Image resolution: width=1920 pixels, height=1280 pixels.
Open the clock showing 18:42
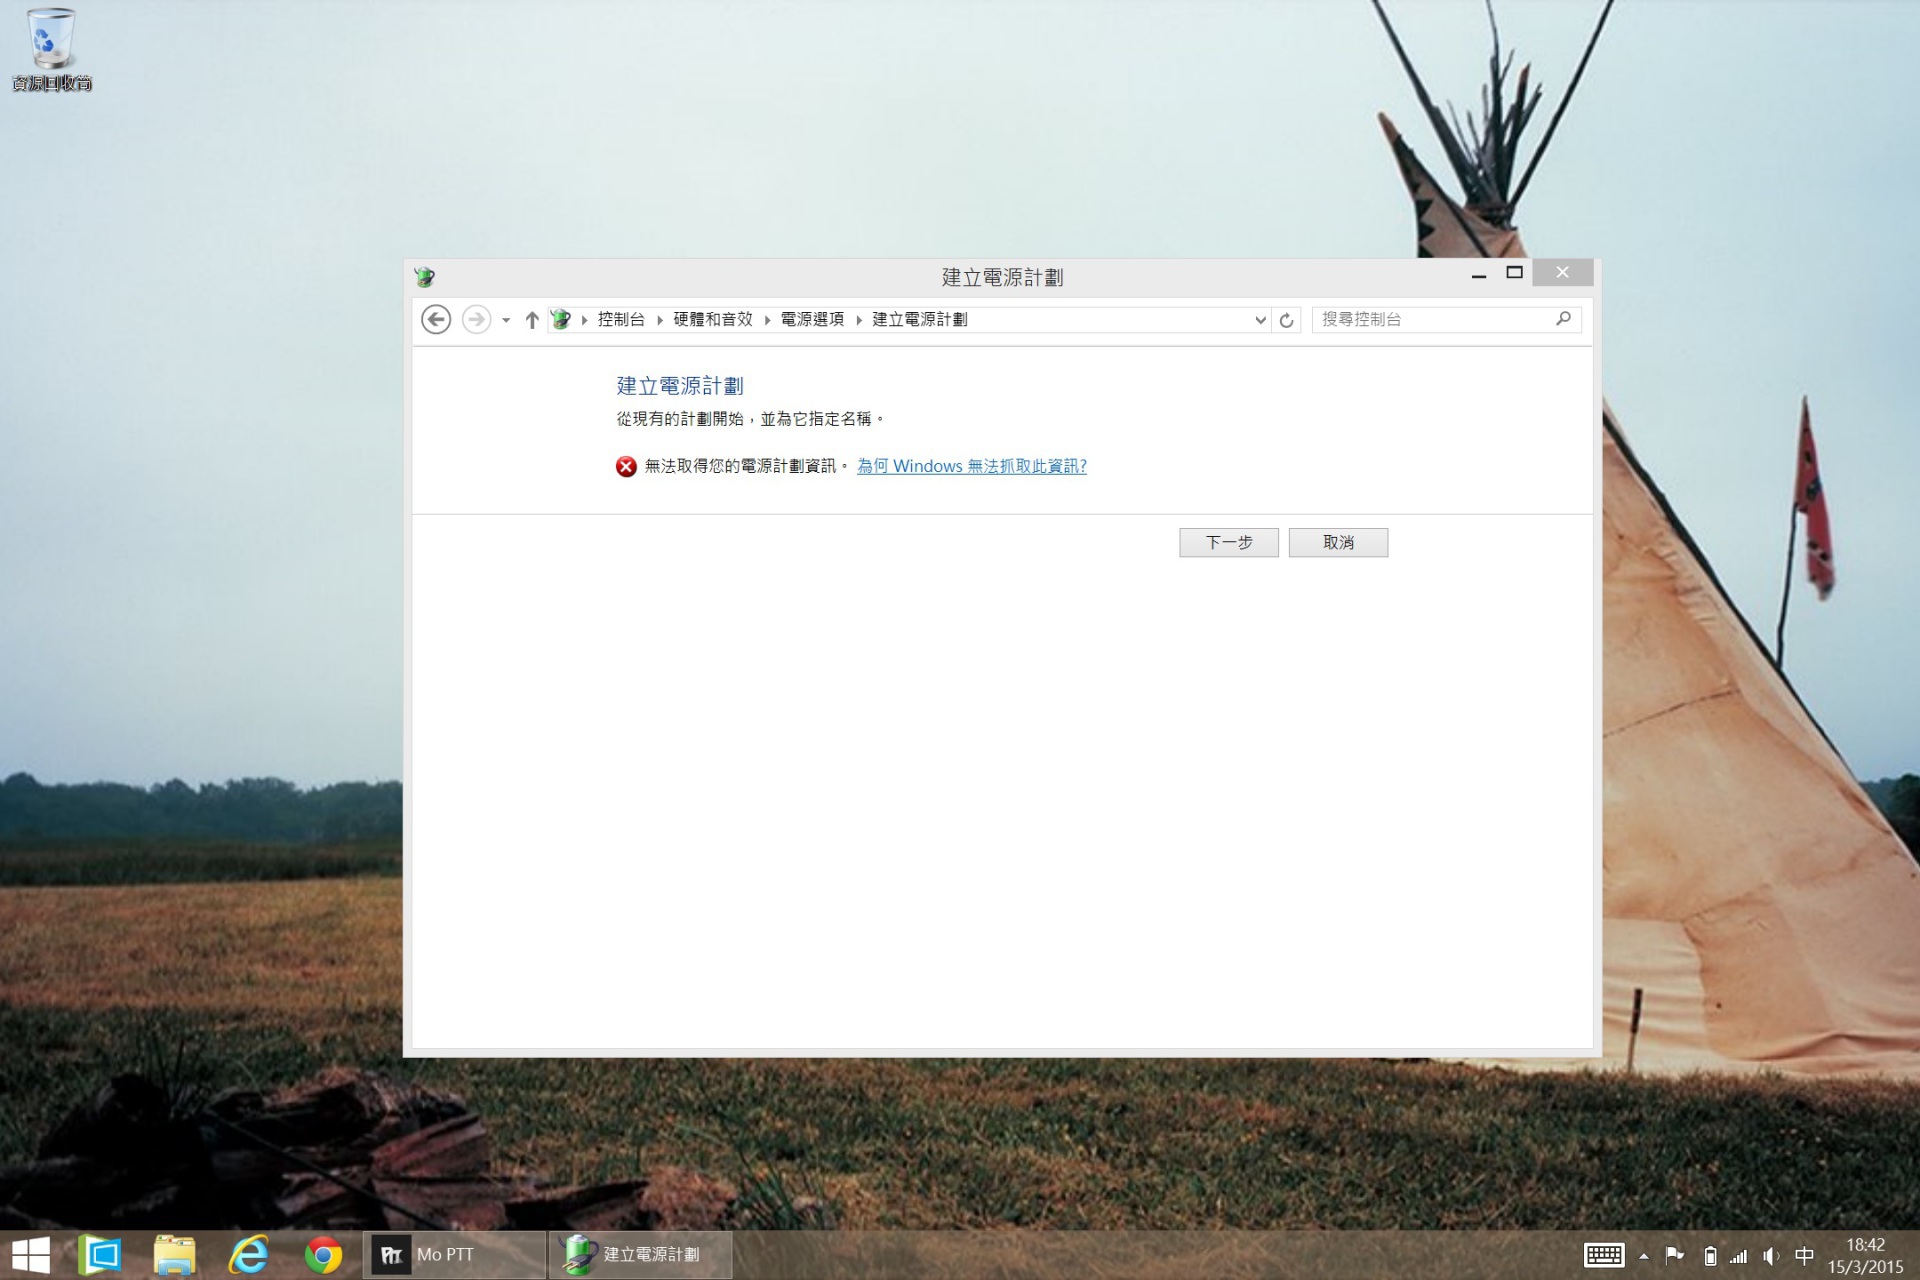pos(1865,1255)
